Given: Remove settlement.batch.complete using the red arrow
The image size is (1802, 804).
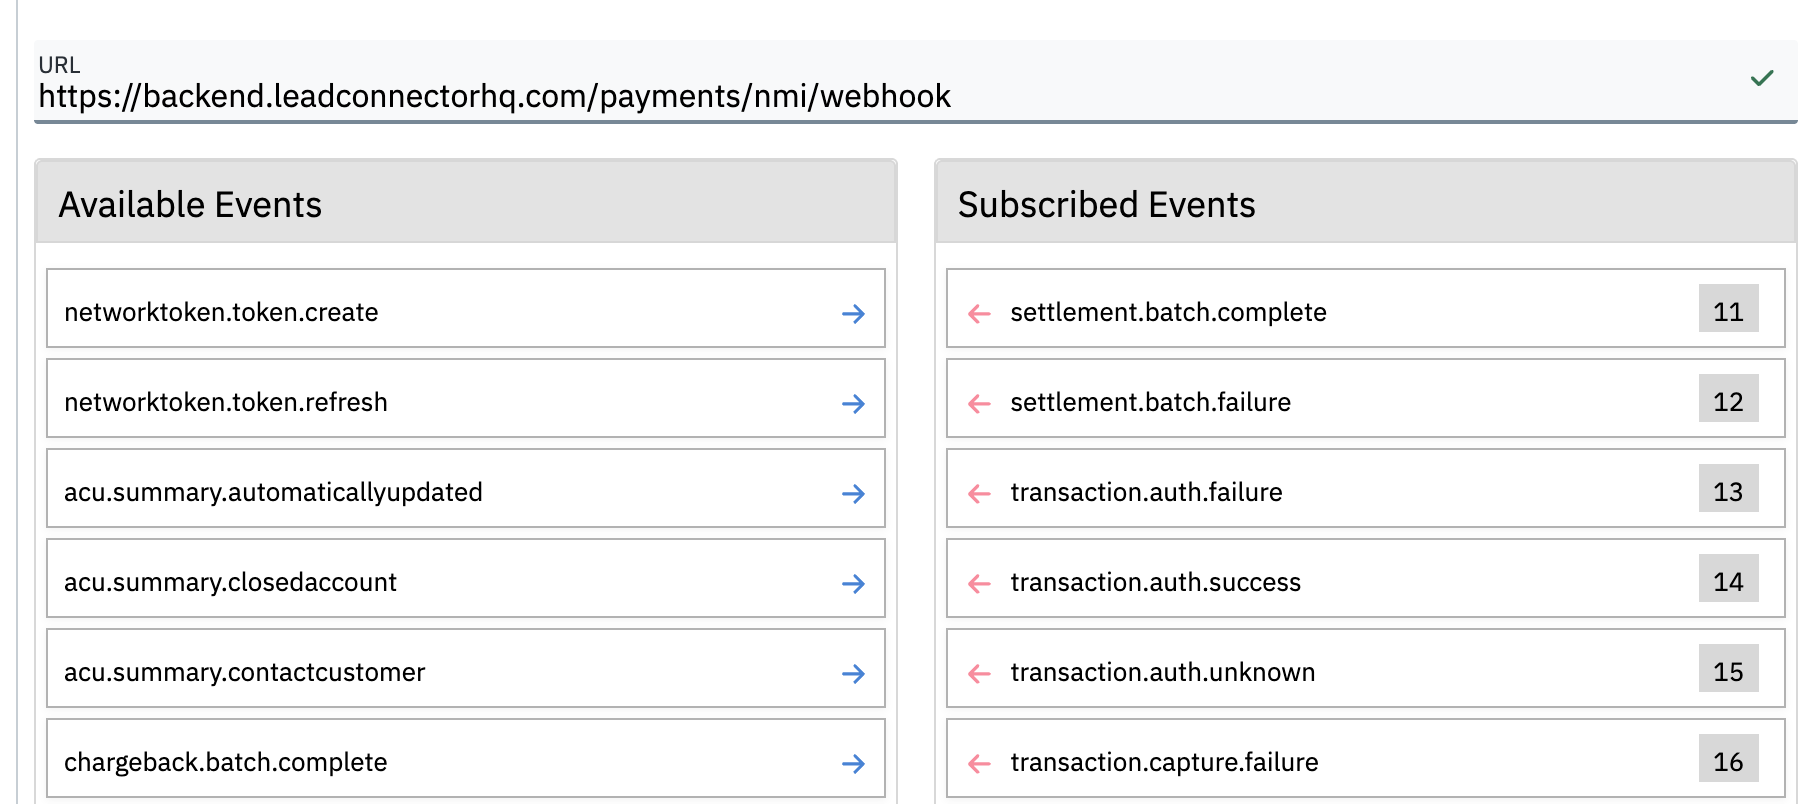Looking at the screenshot, I should (x=980, y=314).
